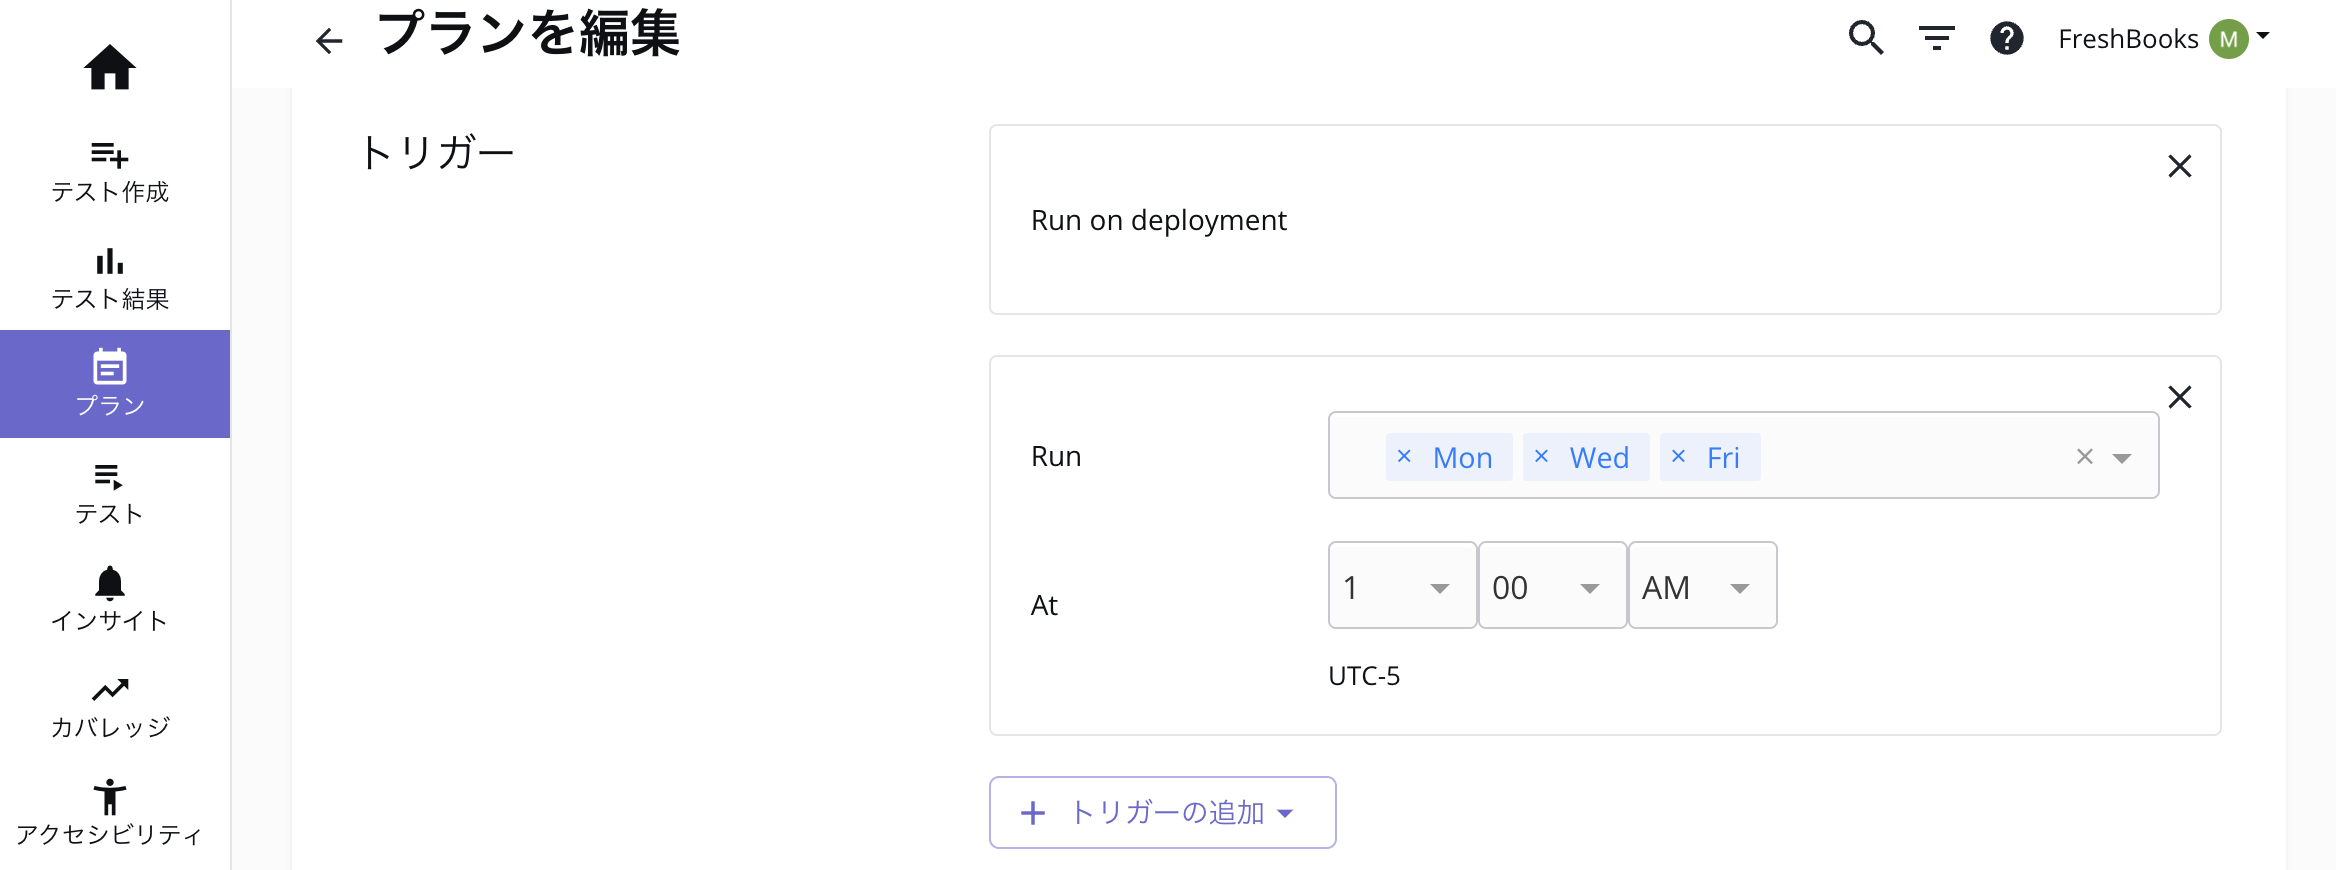Image resolution: width=2336 pixels, height=870 pixels.
Task: Open the hour dropdown showing 1
Action: [1401, 586]
